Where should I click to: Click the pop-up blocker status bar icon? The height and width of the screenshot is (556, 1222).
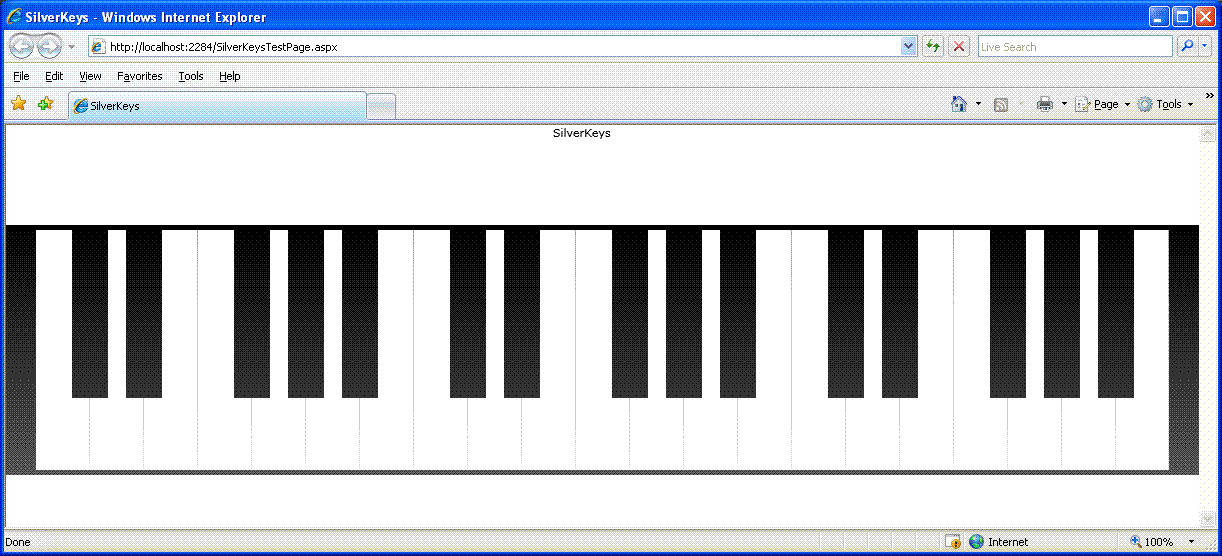click(953, 542)
